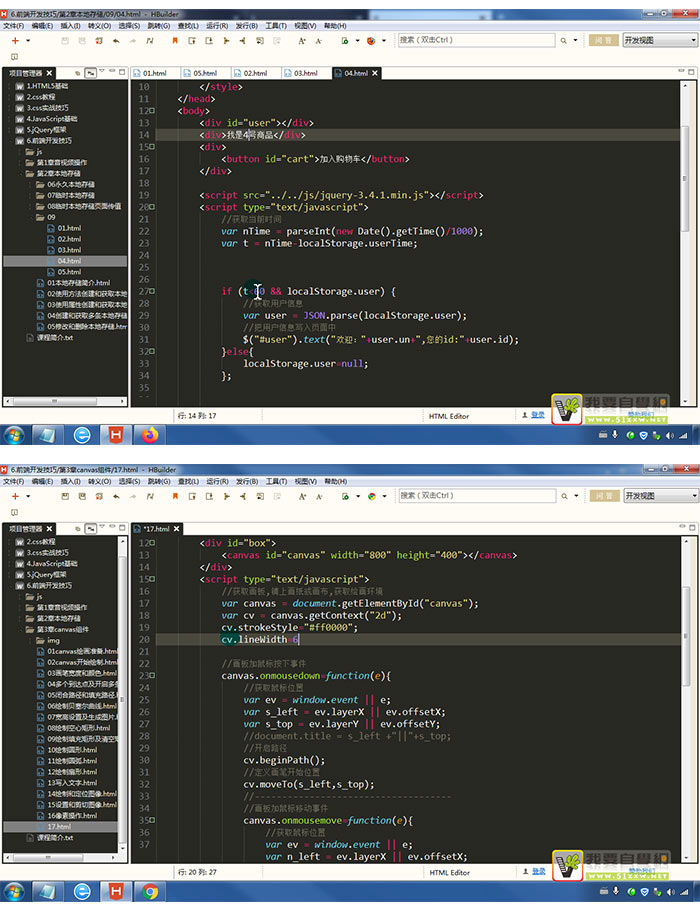Collapse code fold marker on line 20, top window

(x=152, y=206)
